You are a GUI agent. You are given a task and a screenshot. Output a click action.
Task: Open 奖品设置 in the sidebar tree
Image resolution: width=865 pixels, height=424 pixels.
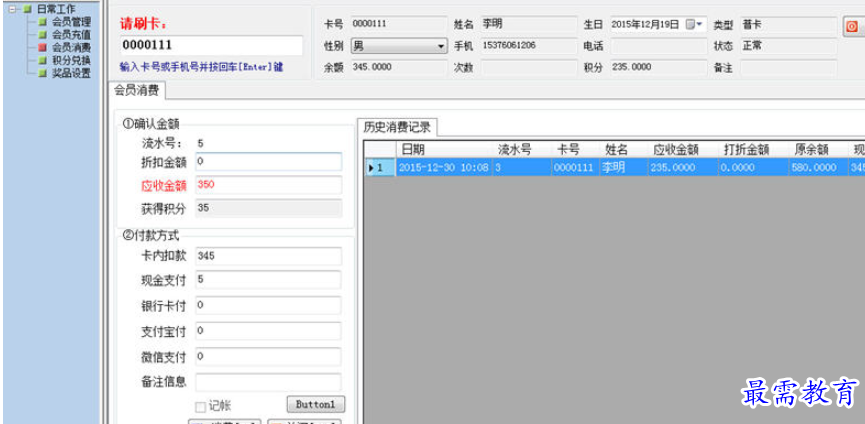click(71, 73)
